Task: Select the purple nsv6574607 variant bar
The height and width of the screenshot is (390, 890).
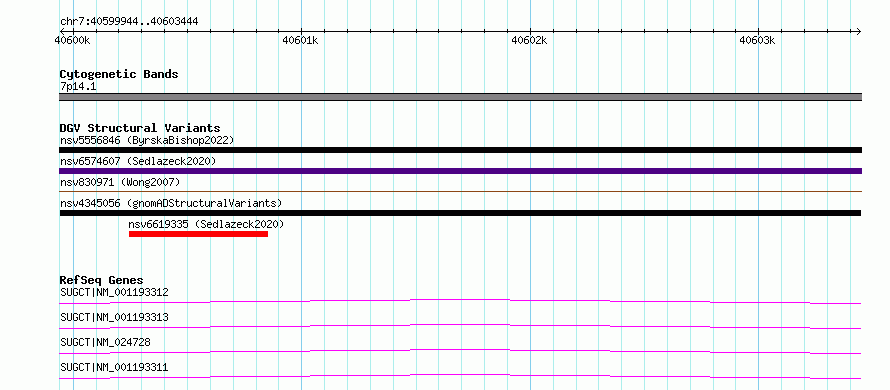Action: tap(460, 171)
